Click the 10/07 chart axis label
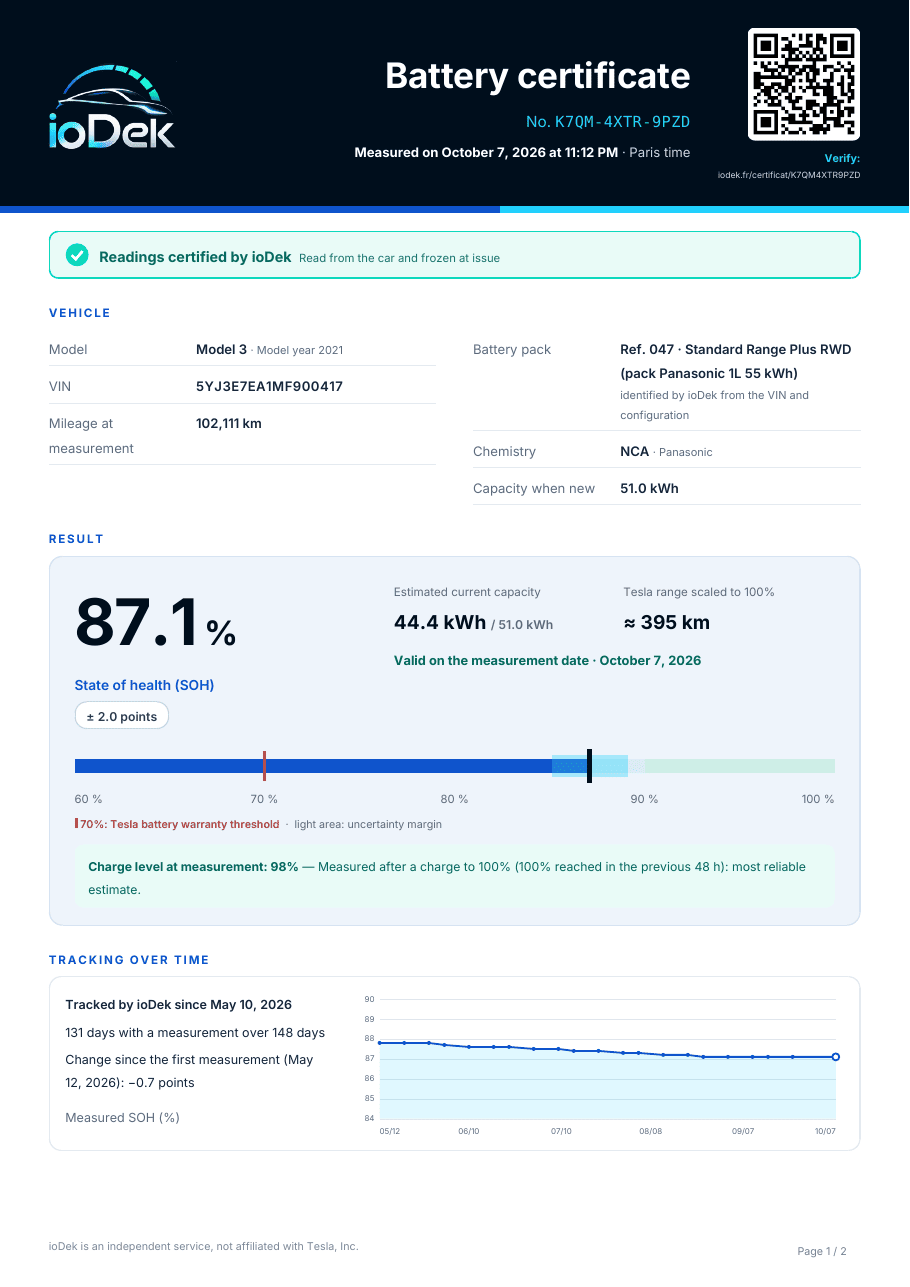 826,1132
